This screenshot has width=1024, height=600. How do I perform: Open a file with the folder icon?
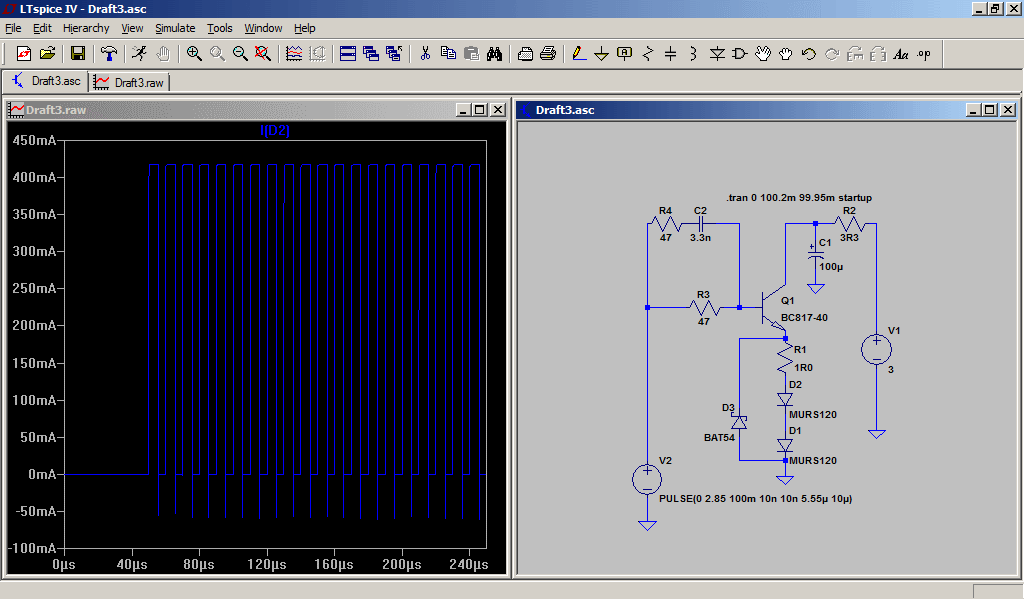click(47, 54)
